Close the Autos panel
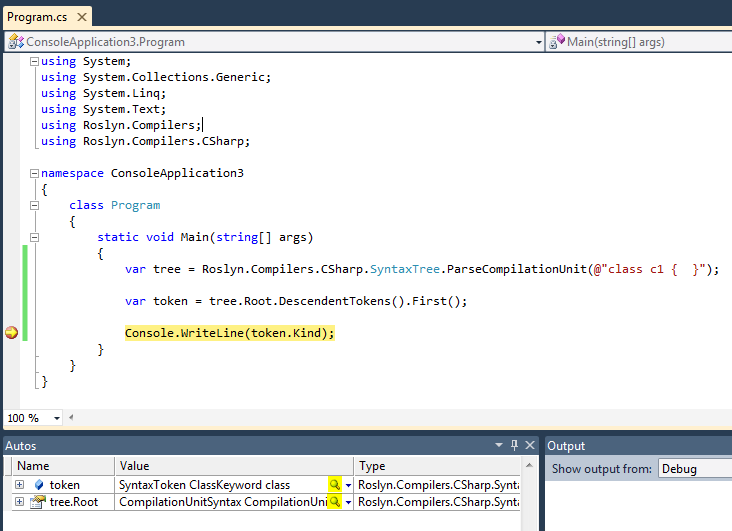This screenshot has width=732, height=531. [530, 446]
